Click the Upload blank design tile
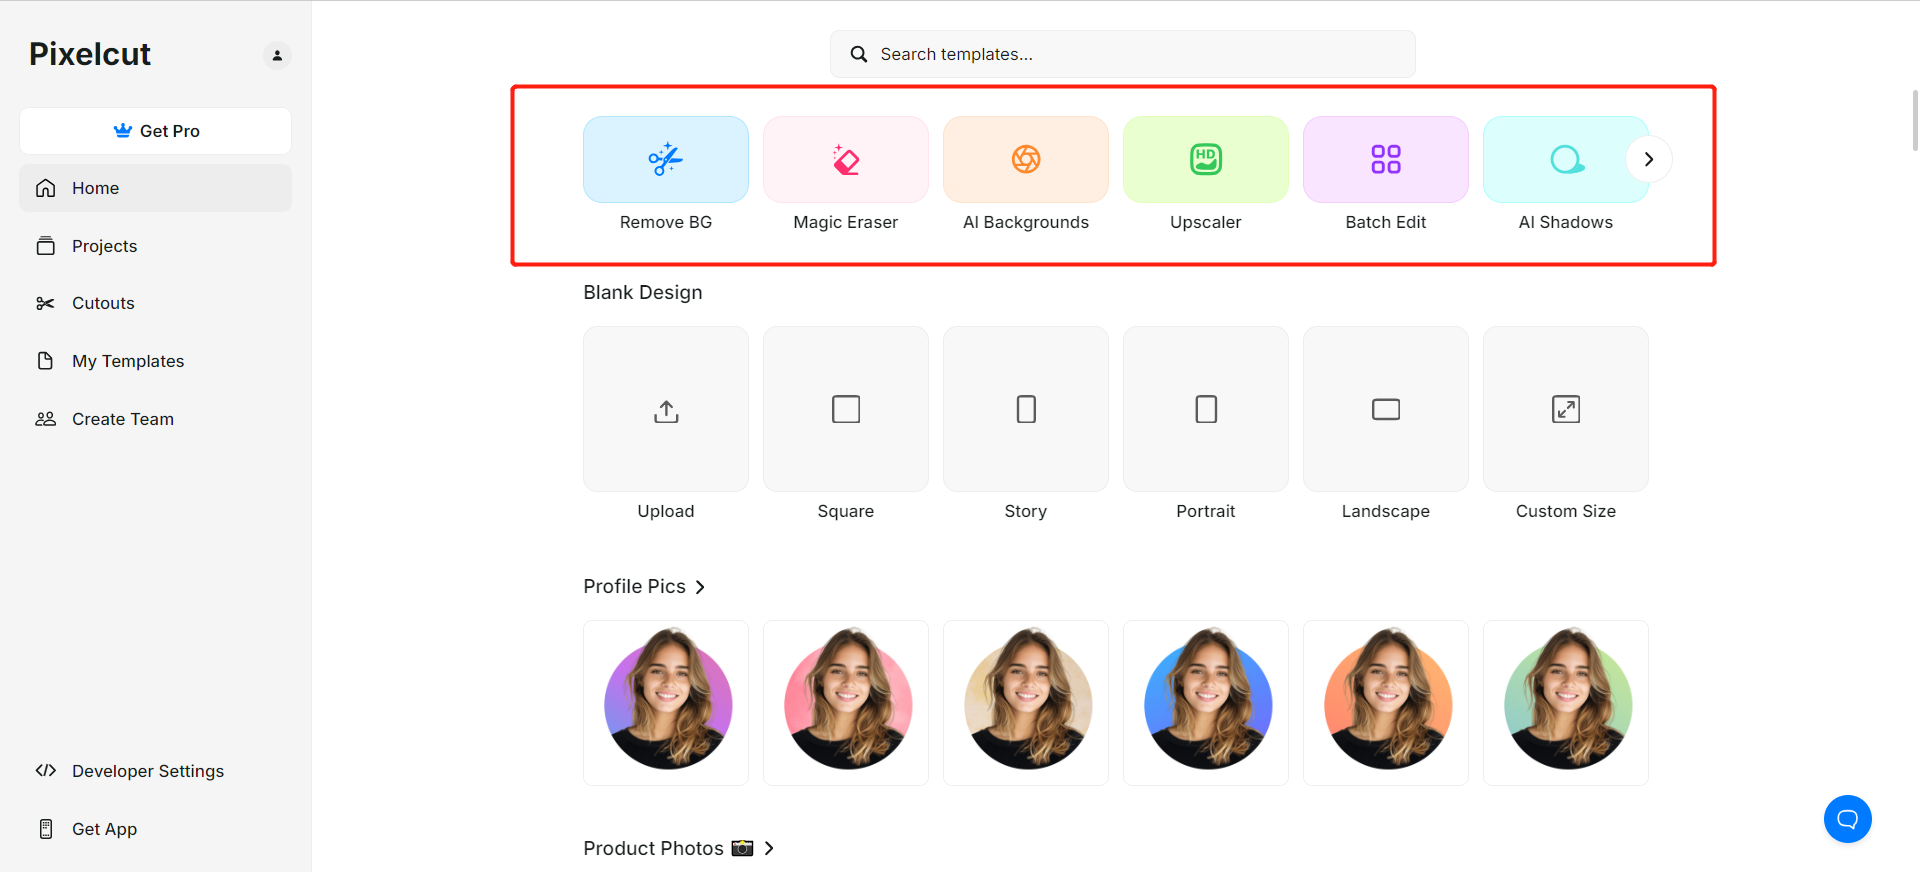The width and height of the screenshot is (1920, 872). pos(666,409)
